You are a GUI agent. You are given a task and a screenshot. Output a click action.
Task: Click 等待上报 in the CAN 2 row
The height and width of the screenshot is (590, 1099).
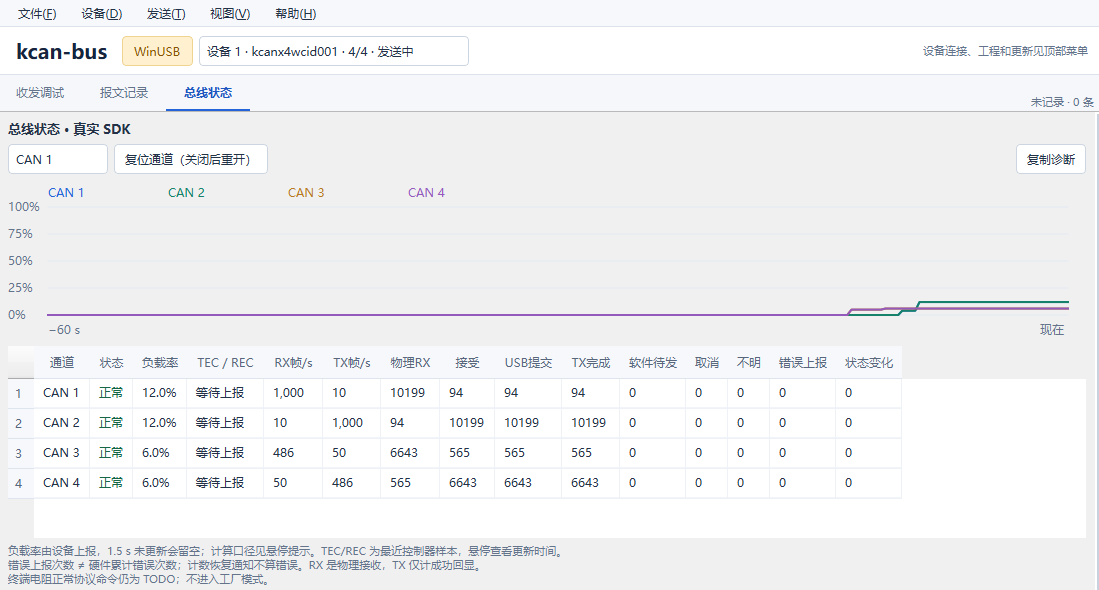(x=225, y=423)
